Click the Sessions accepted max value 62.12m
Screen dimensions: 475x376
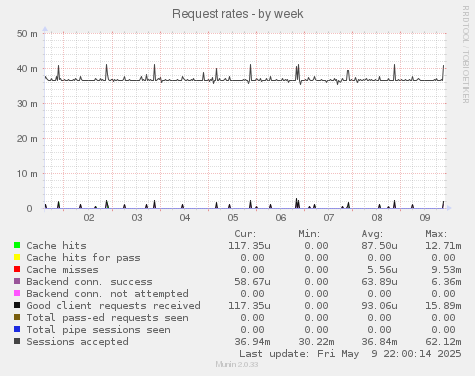tap(443, 342)
